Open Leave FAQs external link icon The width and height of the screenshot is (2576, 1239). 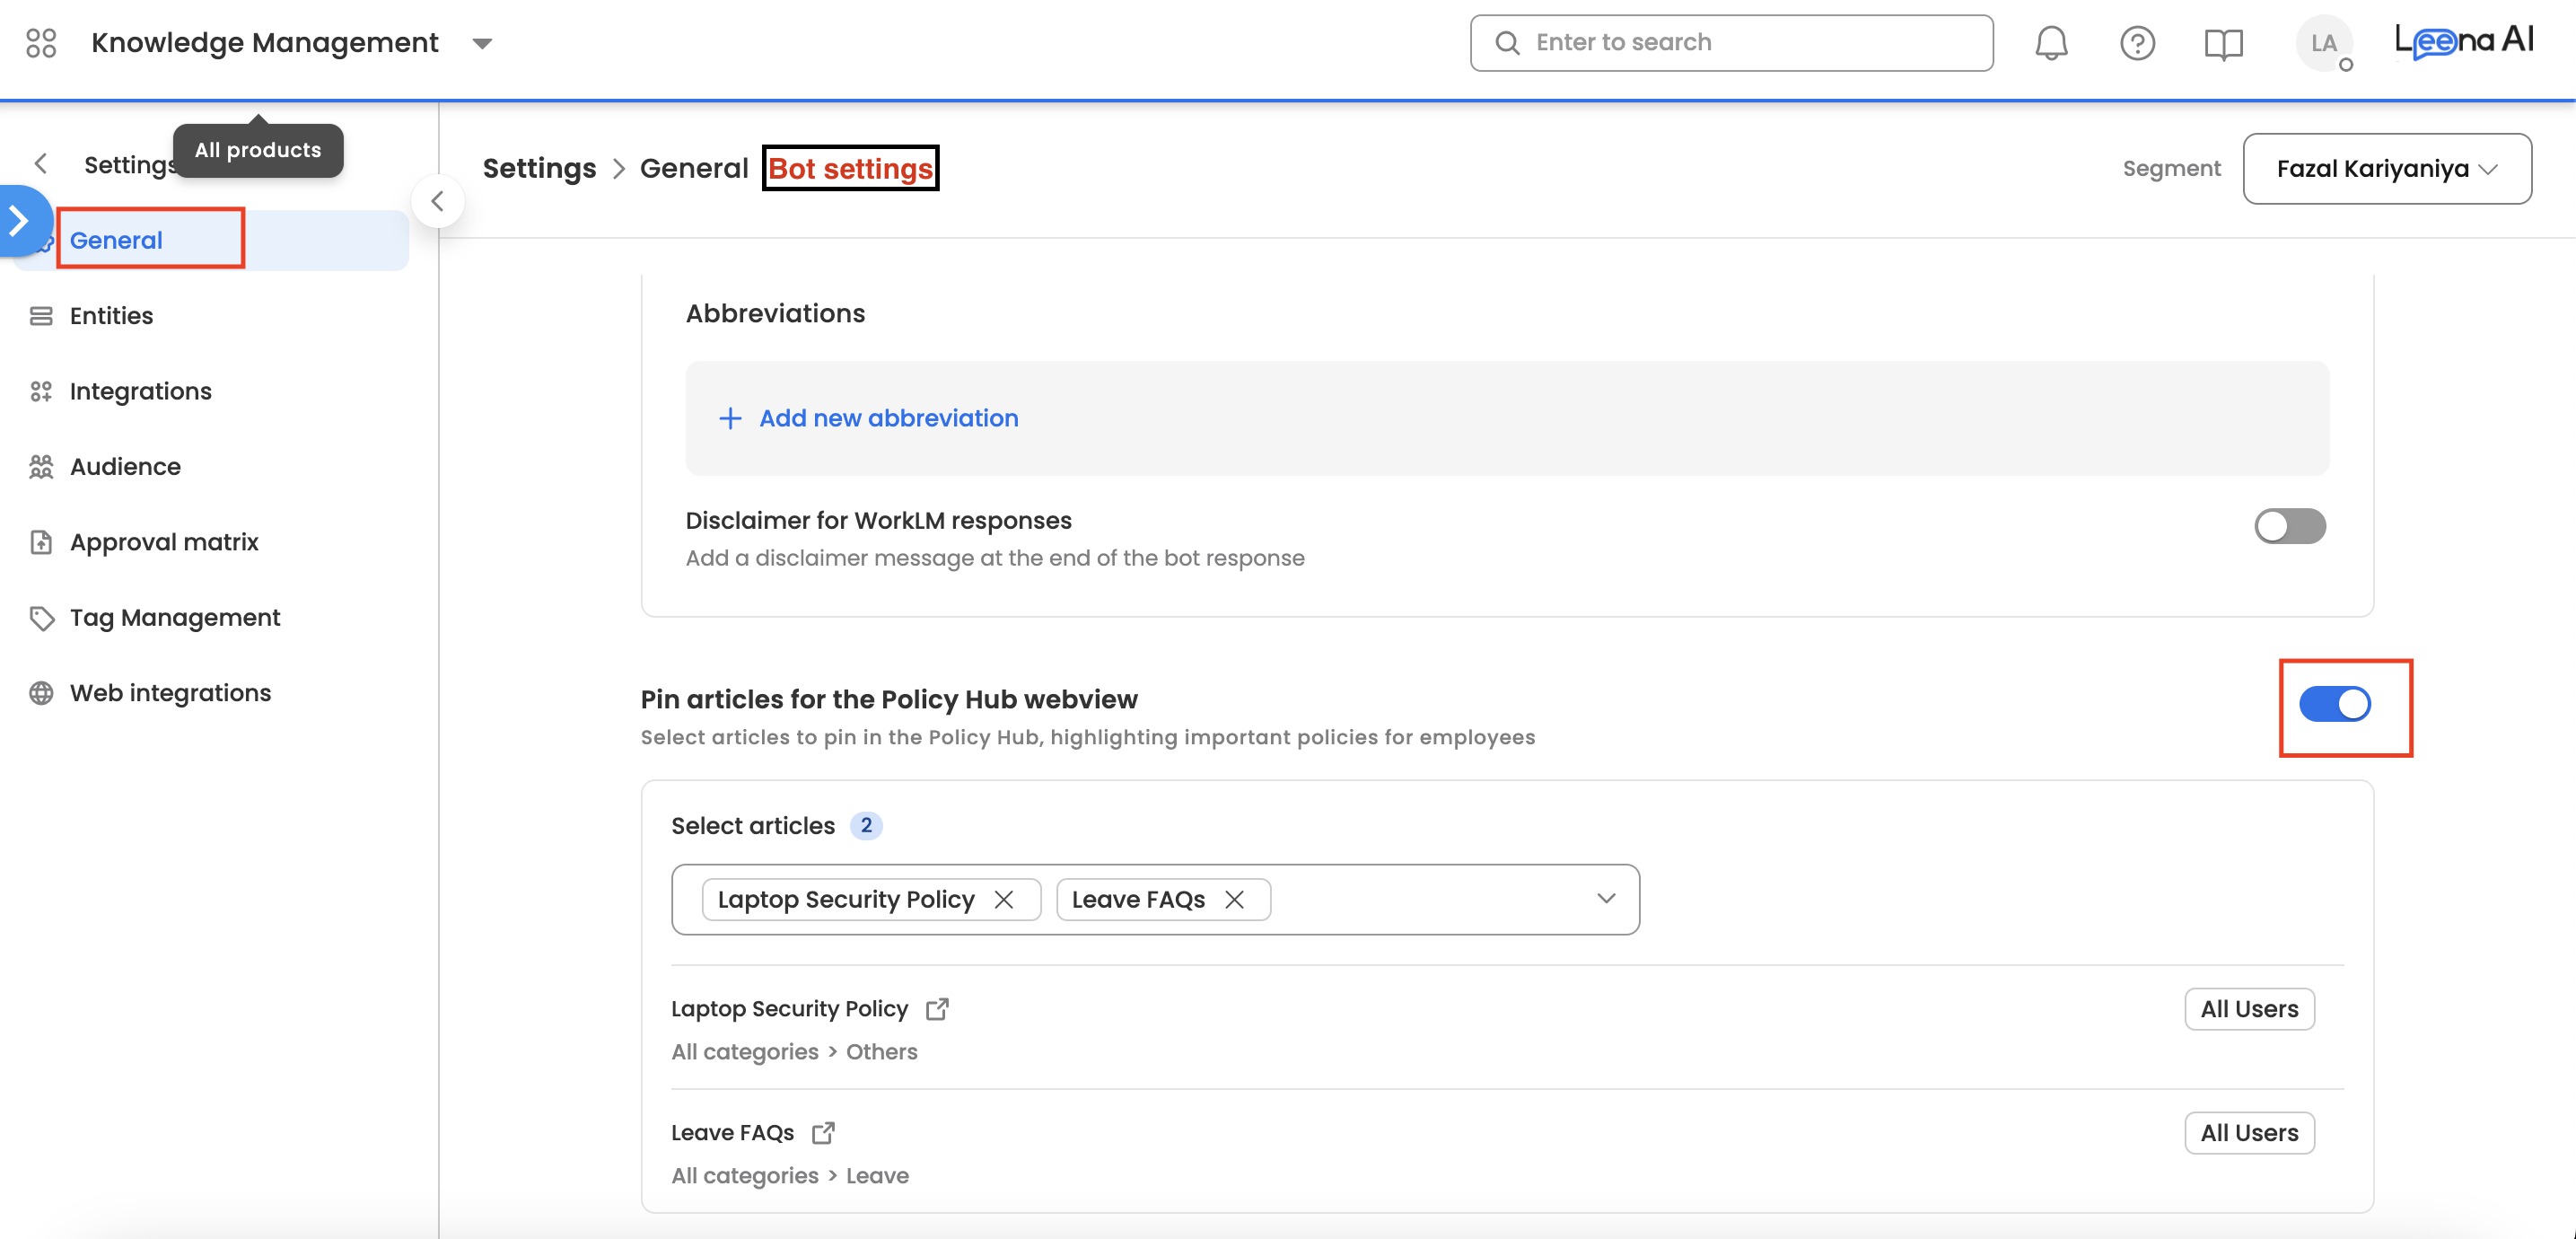click(822, 1133)
